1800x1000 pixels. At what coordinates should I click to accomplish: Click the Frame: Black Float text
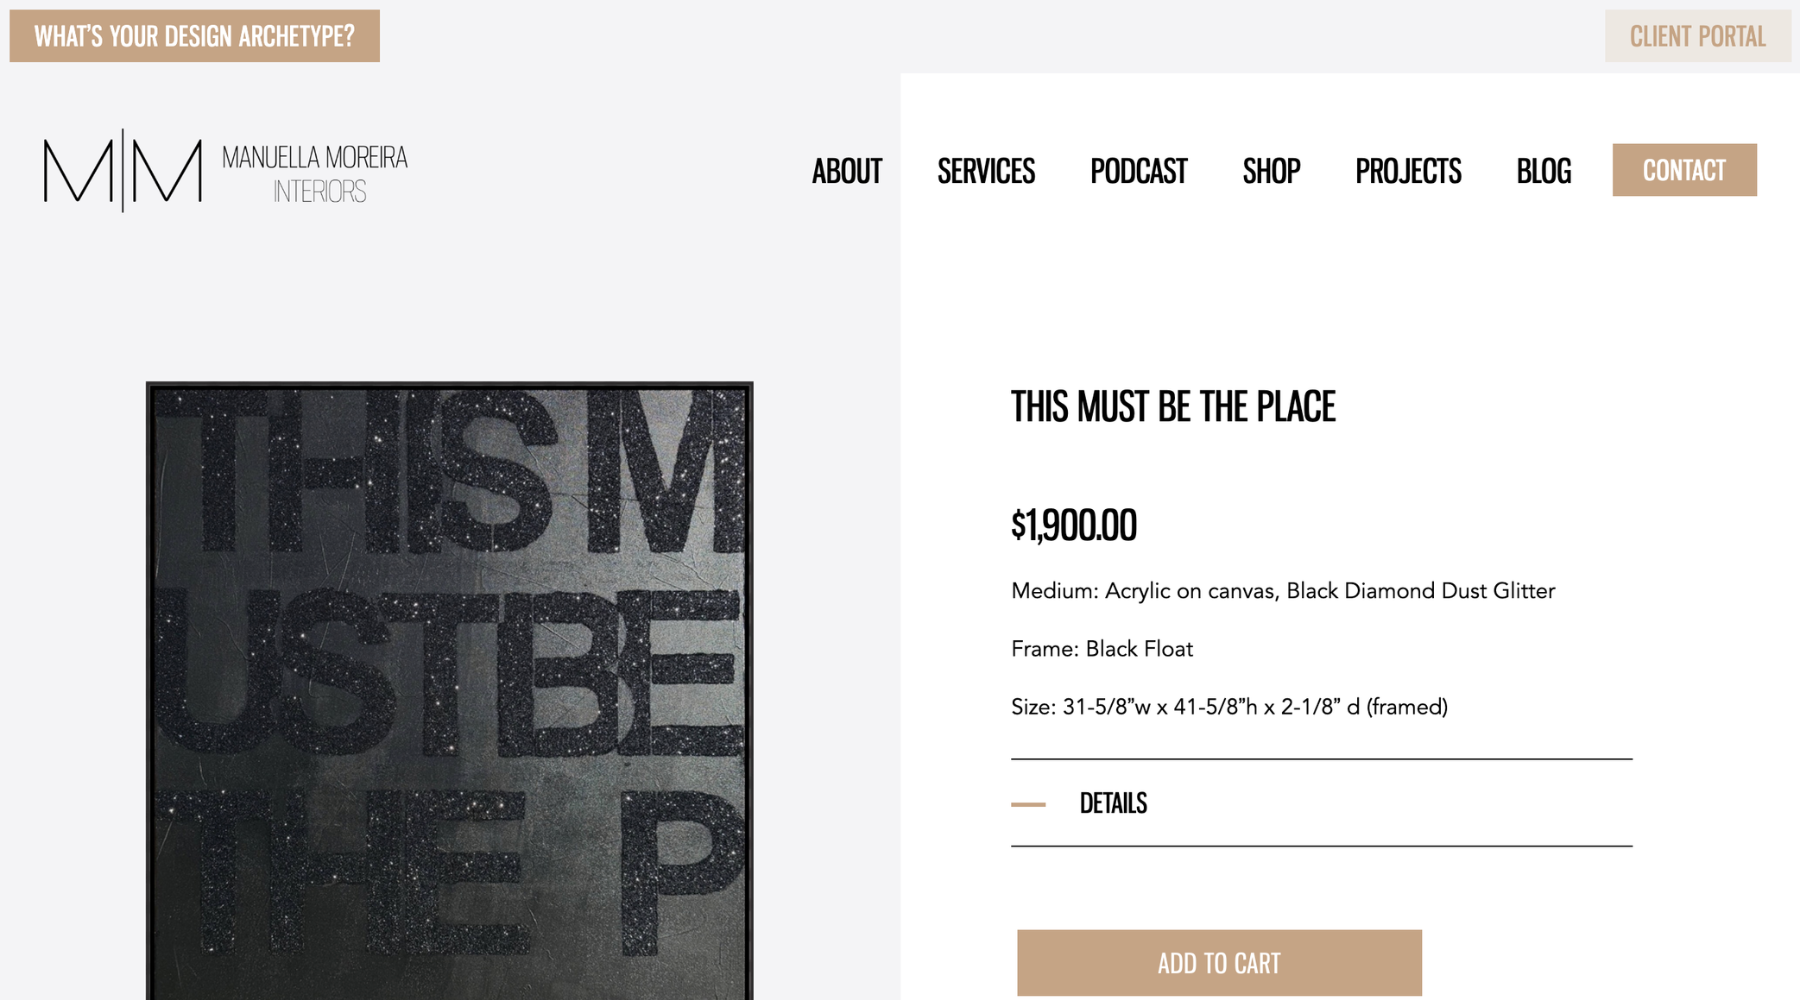1102,649
